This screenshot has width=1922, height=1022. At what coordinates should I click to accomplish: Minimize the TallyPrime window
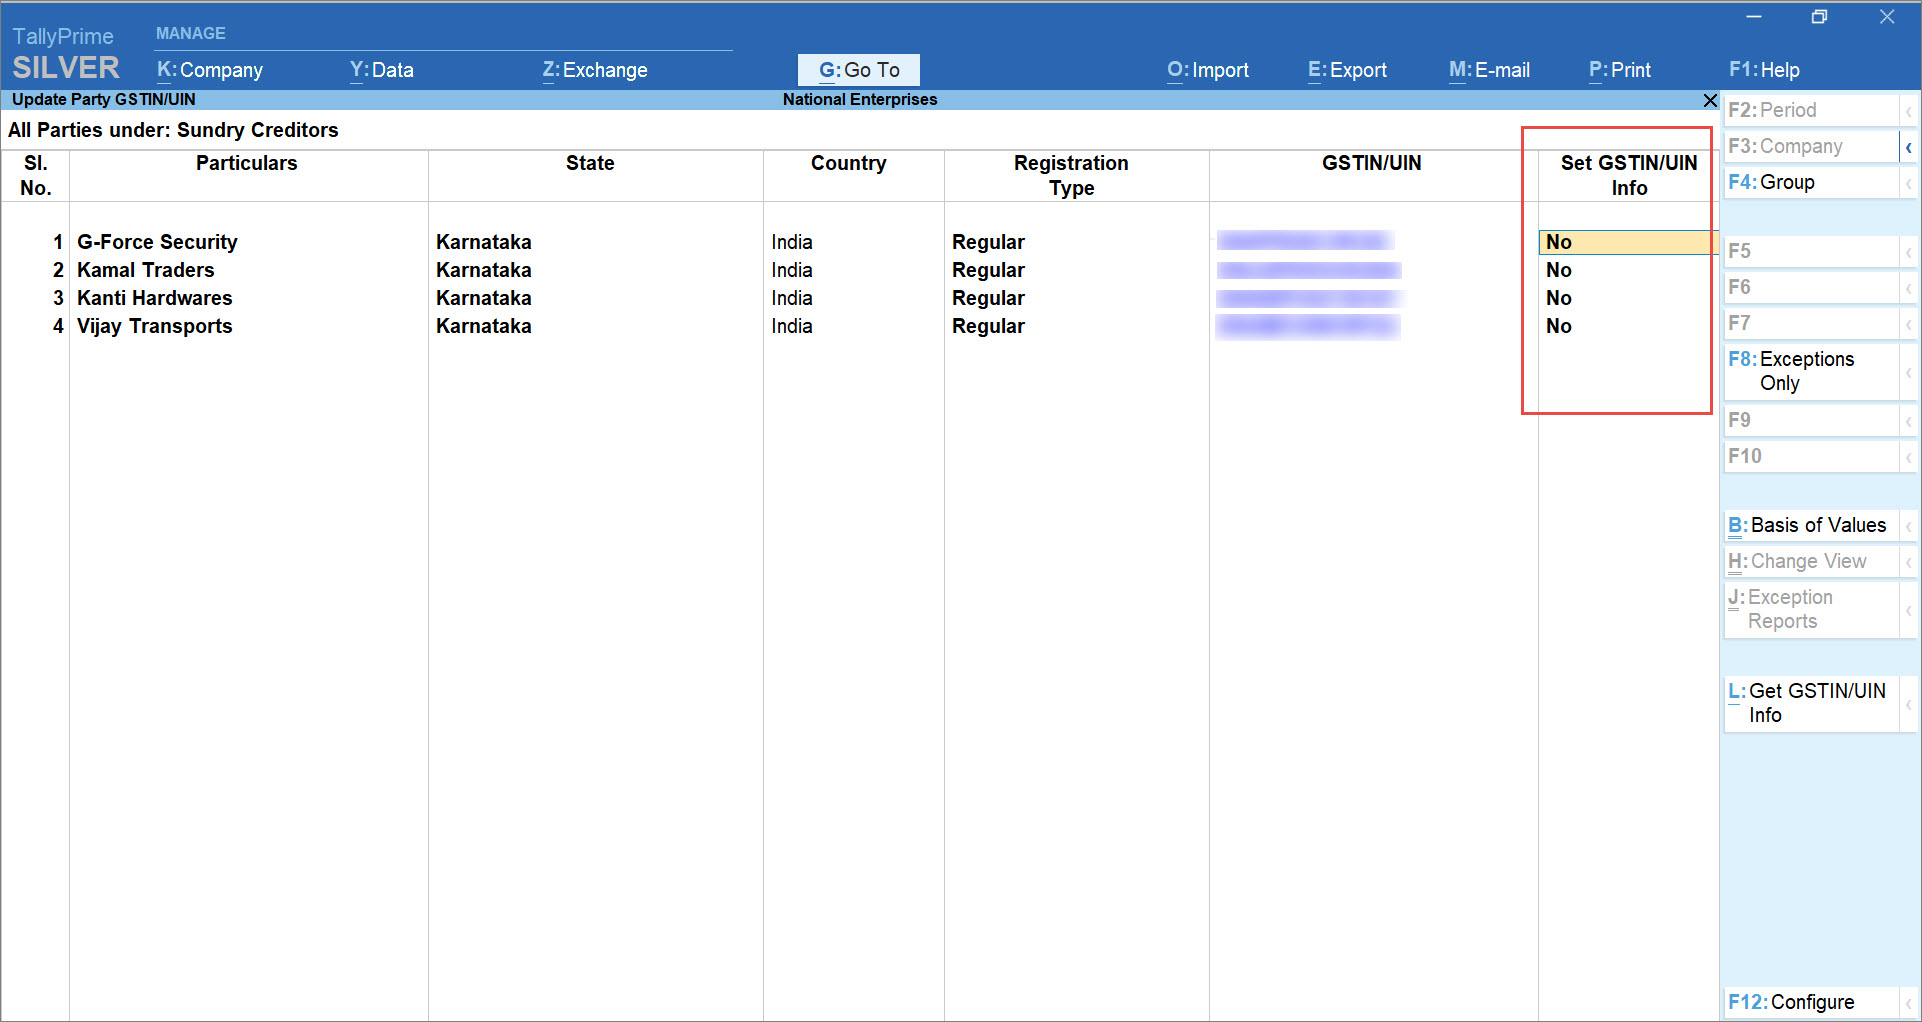1754,17
